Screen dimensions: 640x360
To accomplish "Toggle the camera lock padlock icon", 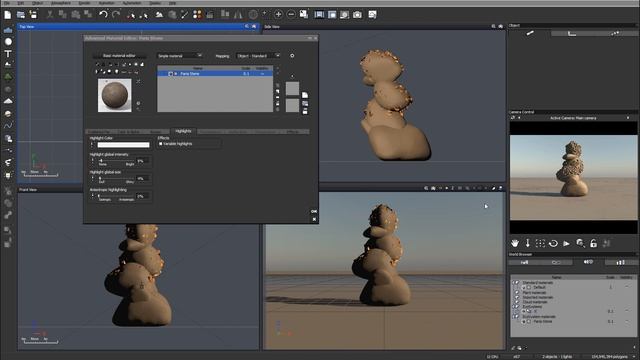I will 593,243.
